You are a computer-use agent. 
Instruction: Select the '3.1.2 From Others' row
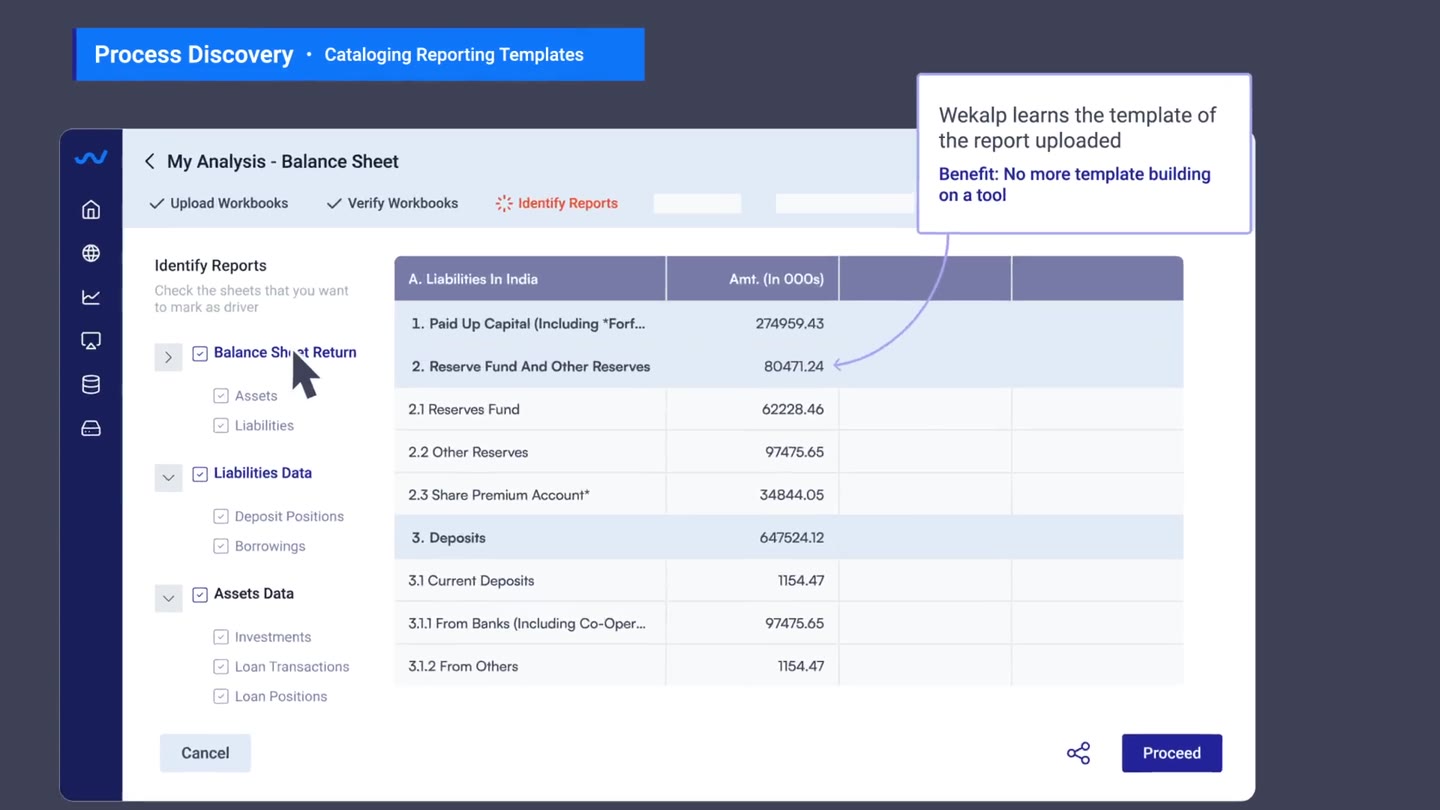789,666
